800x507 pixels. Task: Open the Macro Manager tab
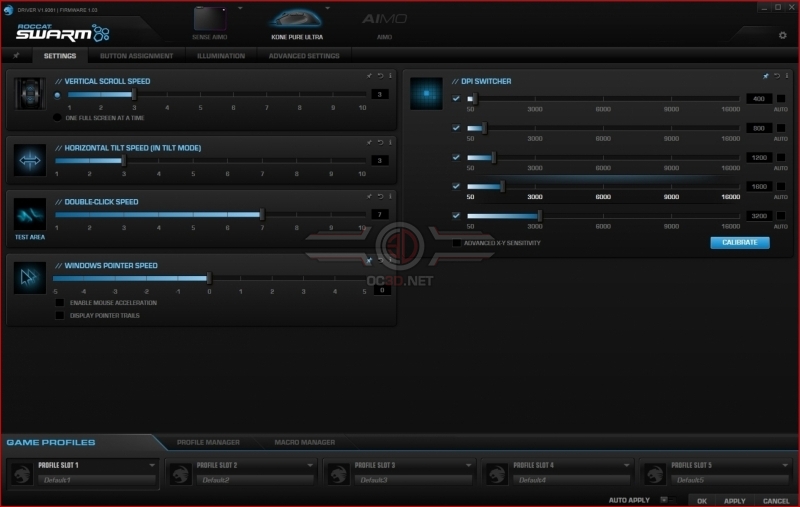305,442
